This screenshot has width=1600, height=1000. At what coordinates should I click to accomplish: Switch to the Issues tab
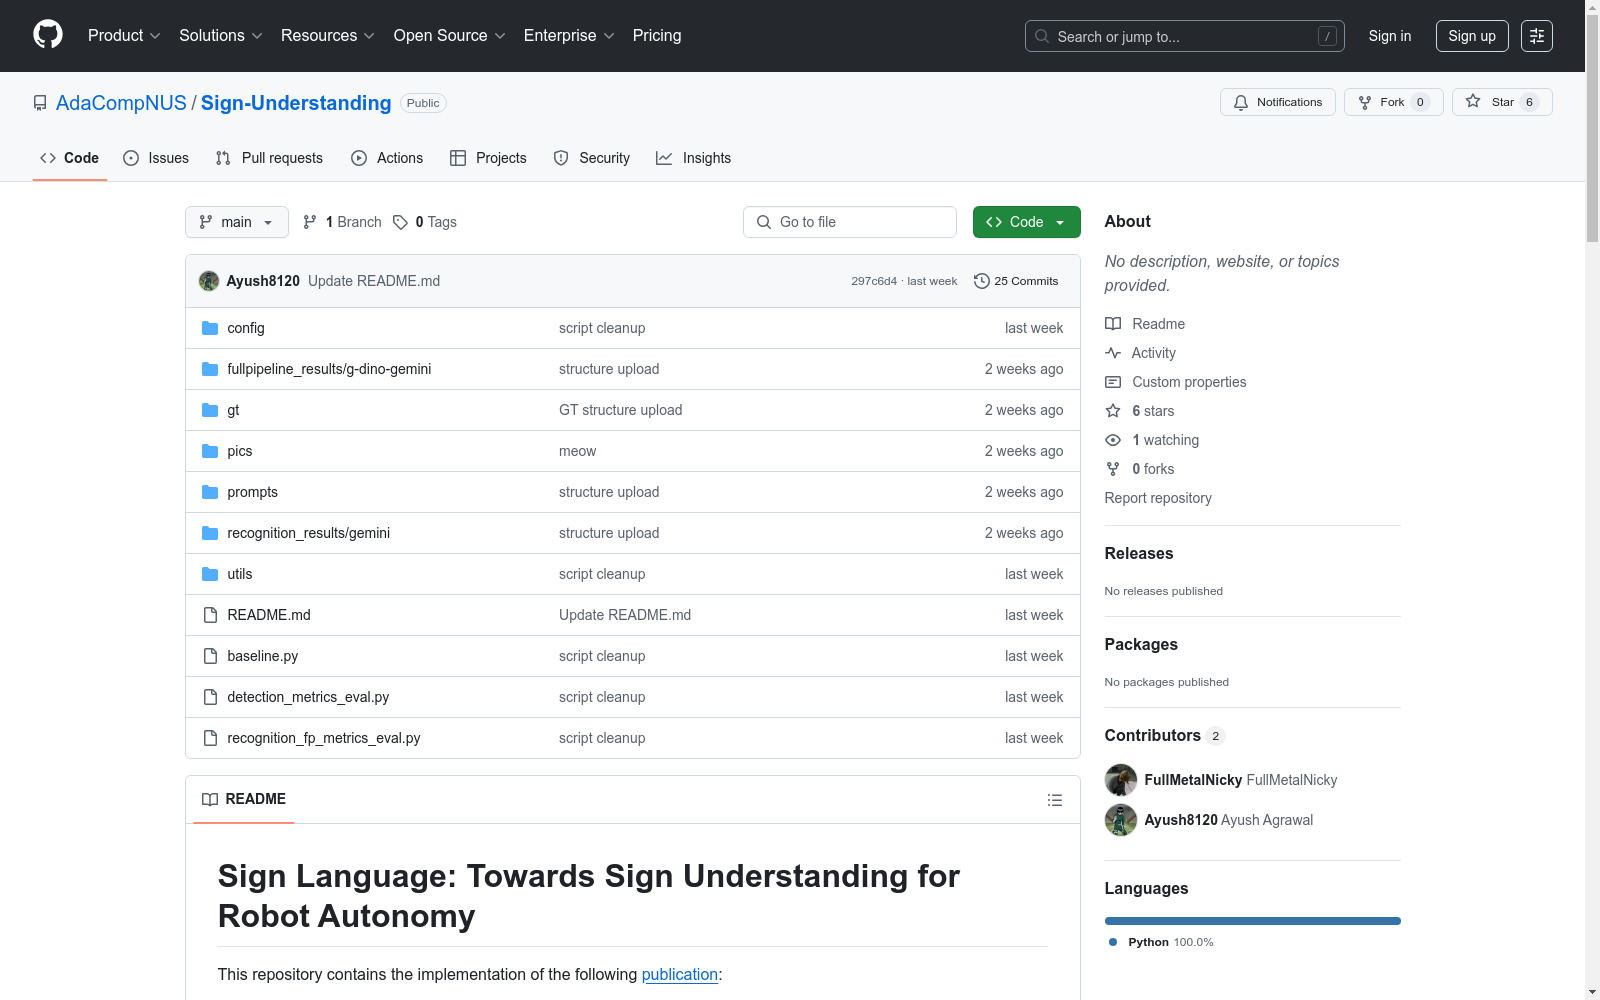click(156, 158)
